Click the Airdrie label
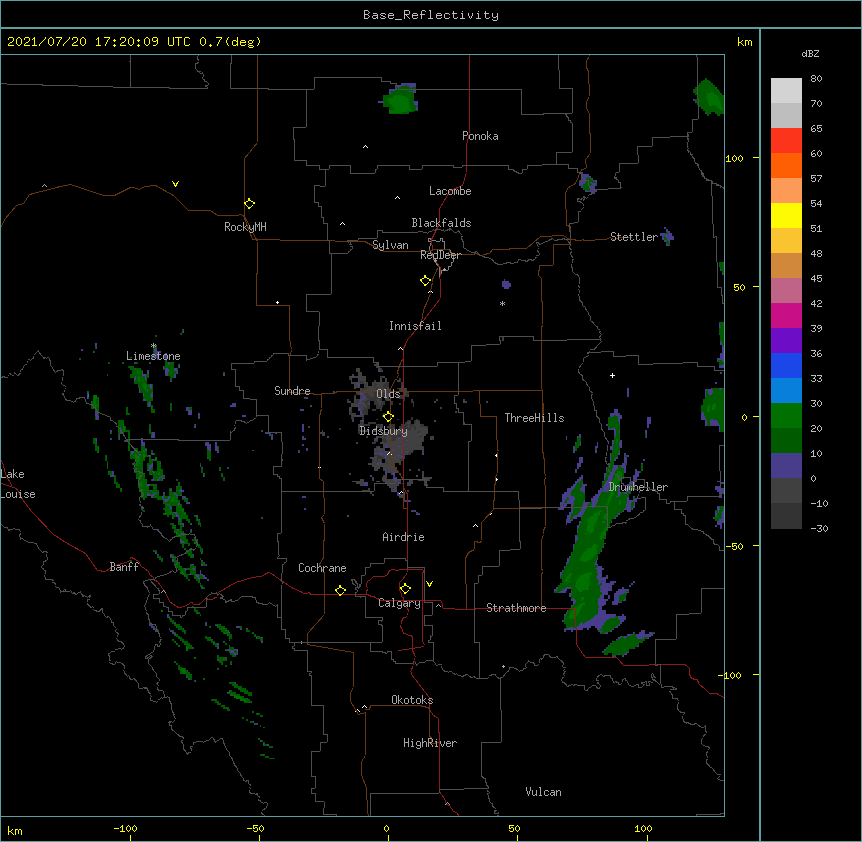 404,537
